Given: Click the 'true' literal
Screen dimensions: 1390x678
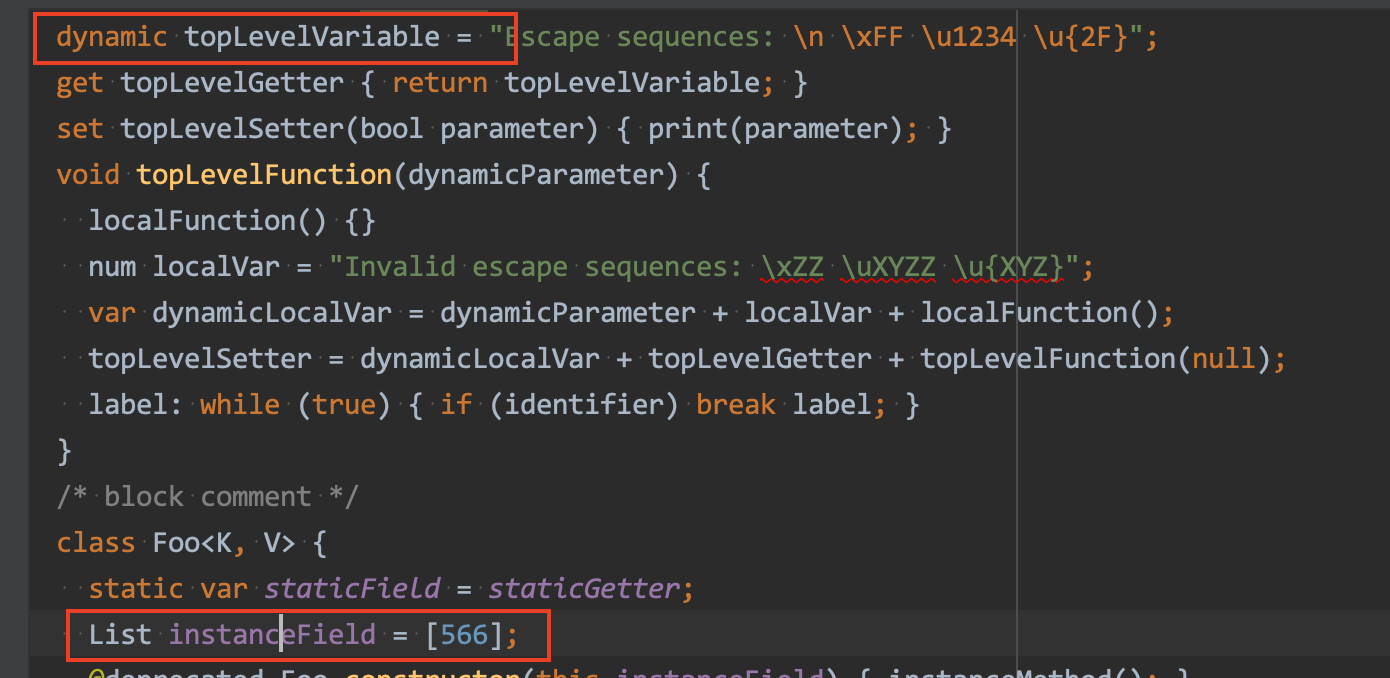Looking at the screenshot, I should click(x=344, y=404).
